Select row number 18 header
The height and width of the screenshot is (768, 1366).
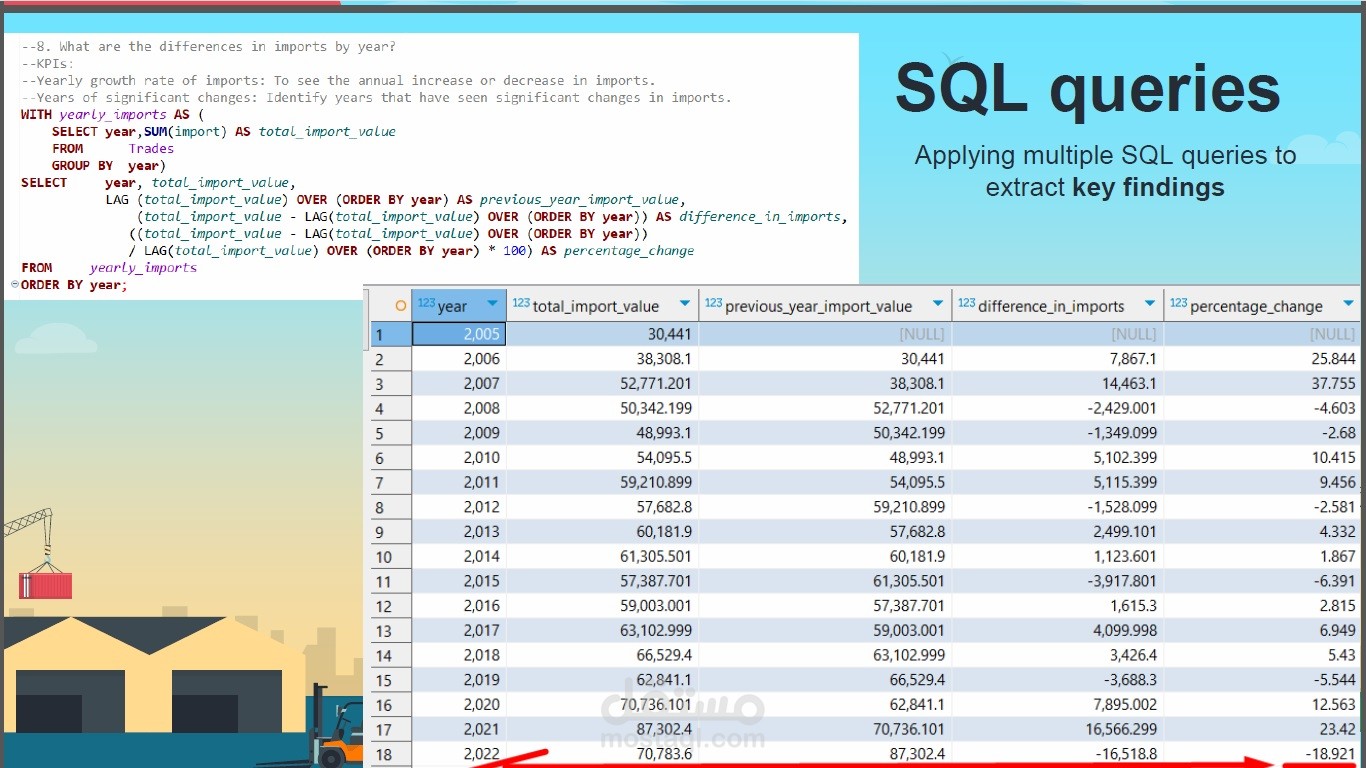coord(391,754)
